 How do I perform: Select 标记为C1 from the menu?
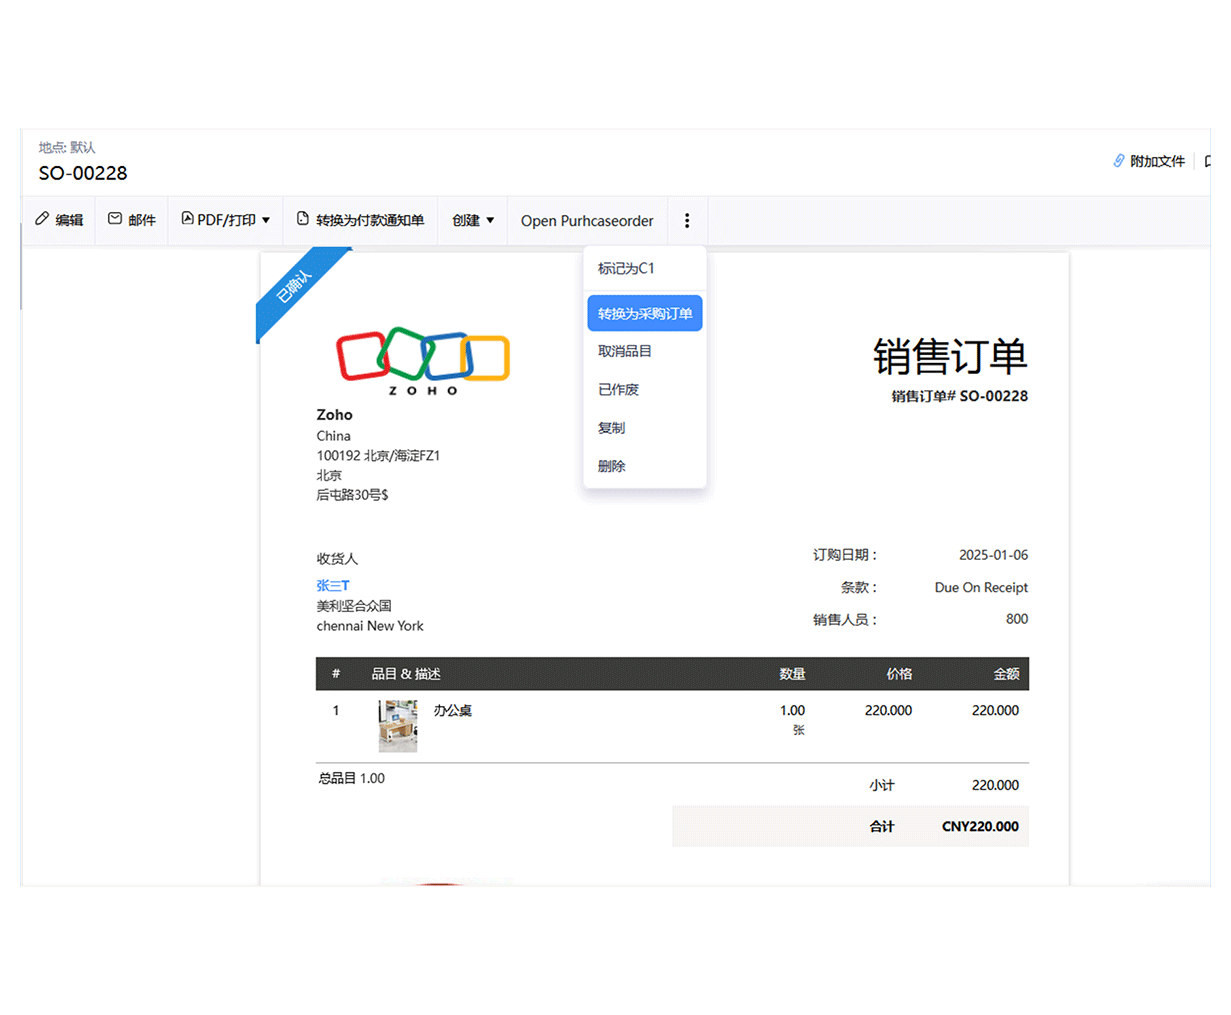626,268
